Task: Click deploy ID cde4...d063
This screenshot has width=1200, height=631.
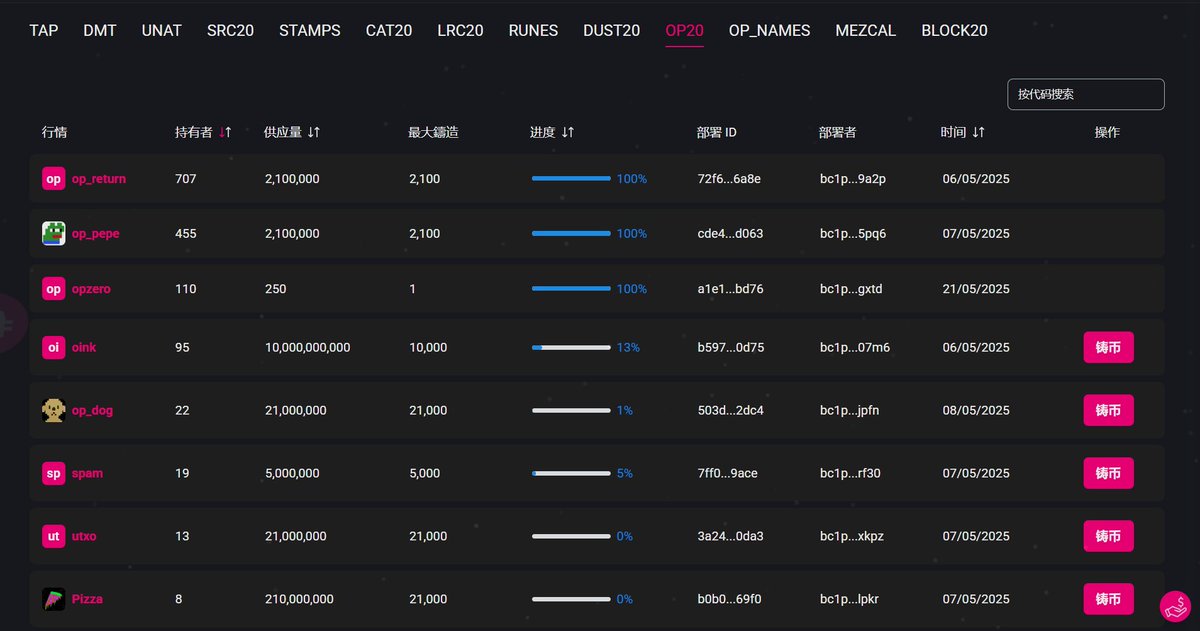Action: click(x=730, y=233)
